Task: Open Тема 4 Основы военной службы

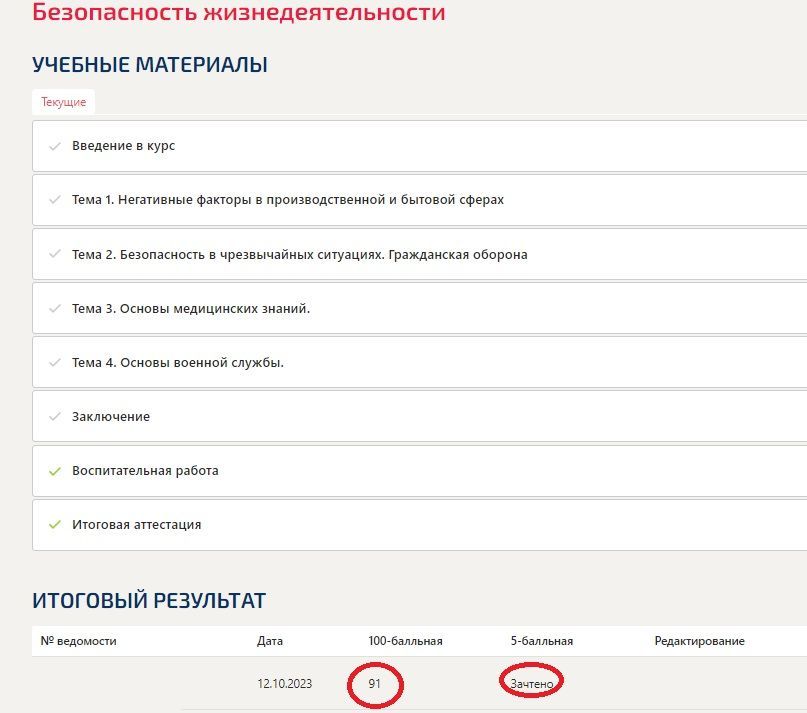Action: (x=419, y=362)
